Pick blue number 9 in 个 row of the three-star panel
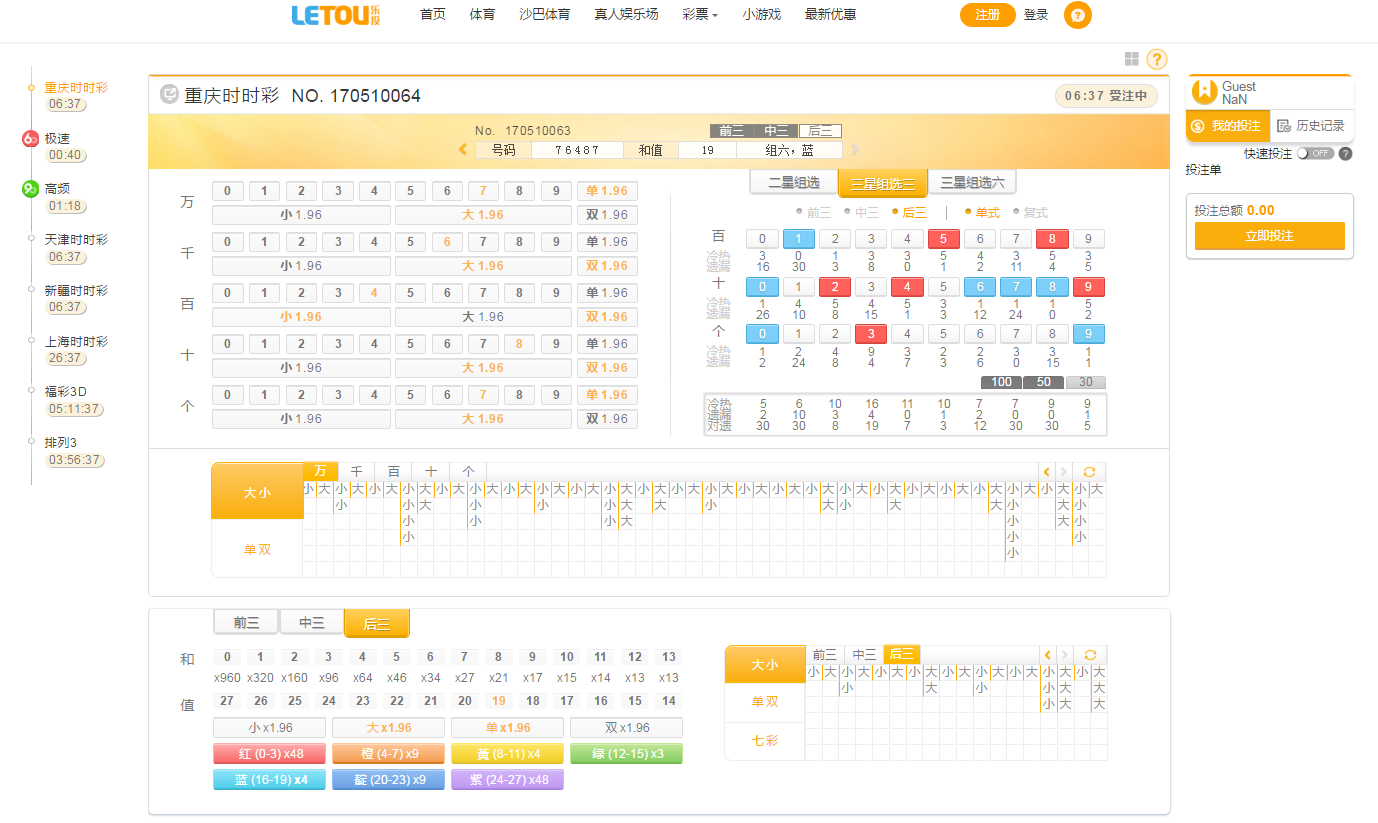 [1089, 334]
